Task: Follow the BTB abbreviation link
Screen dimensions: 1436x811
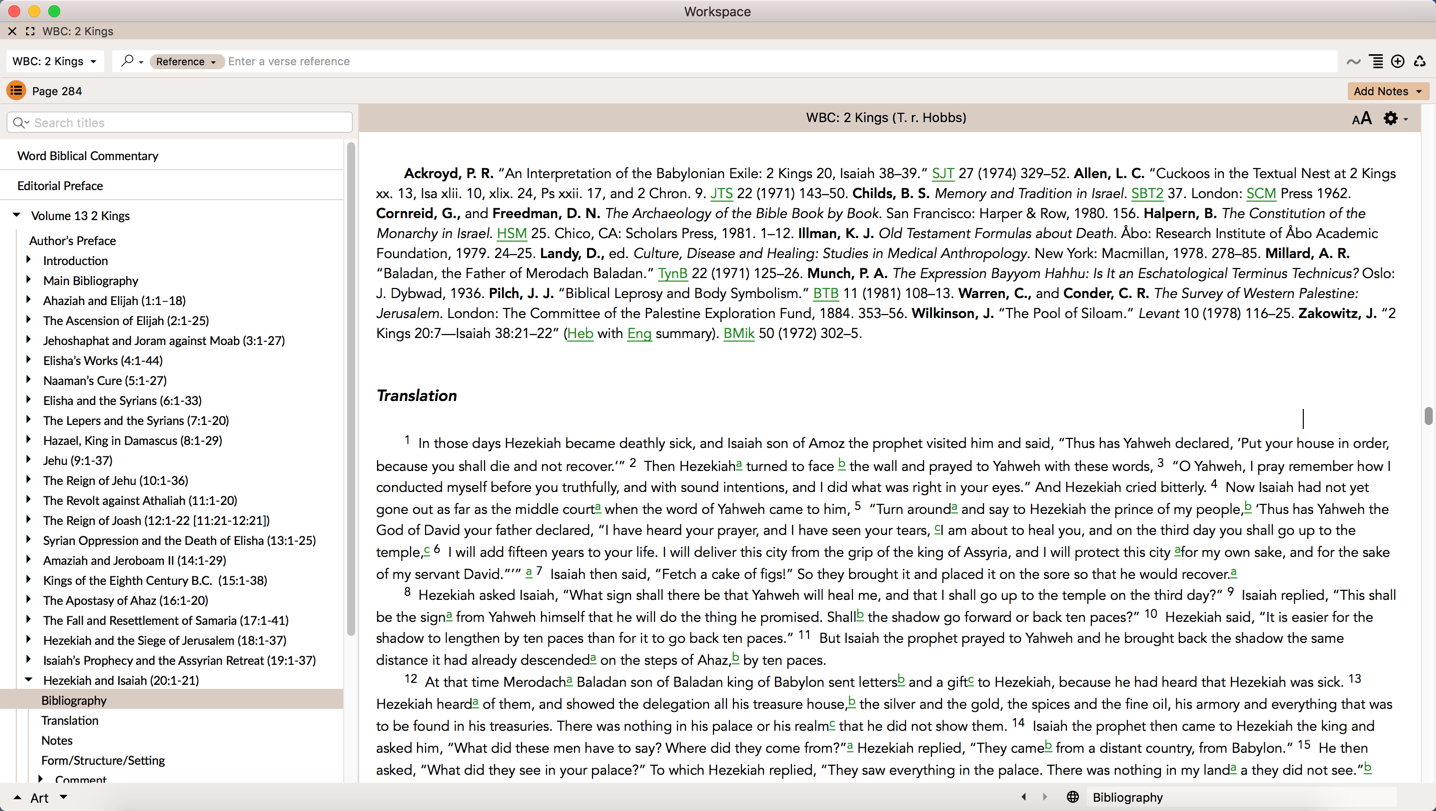Action: click(x=826, y=294)
